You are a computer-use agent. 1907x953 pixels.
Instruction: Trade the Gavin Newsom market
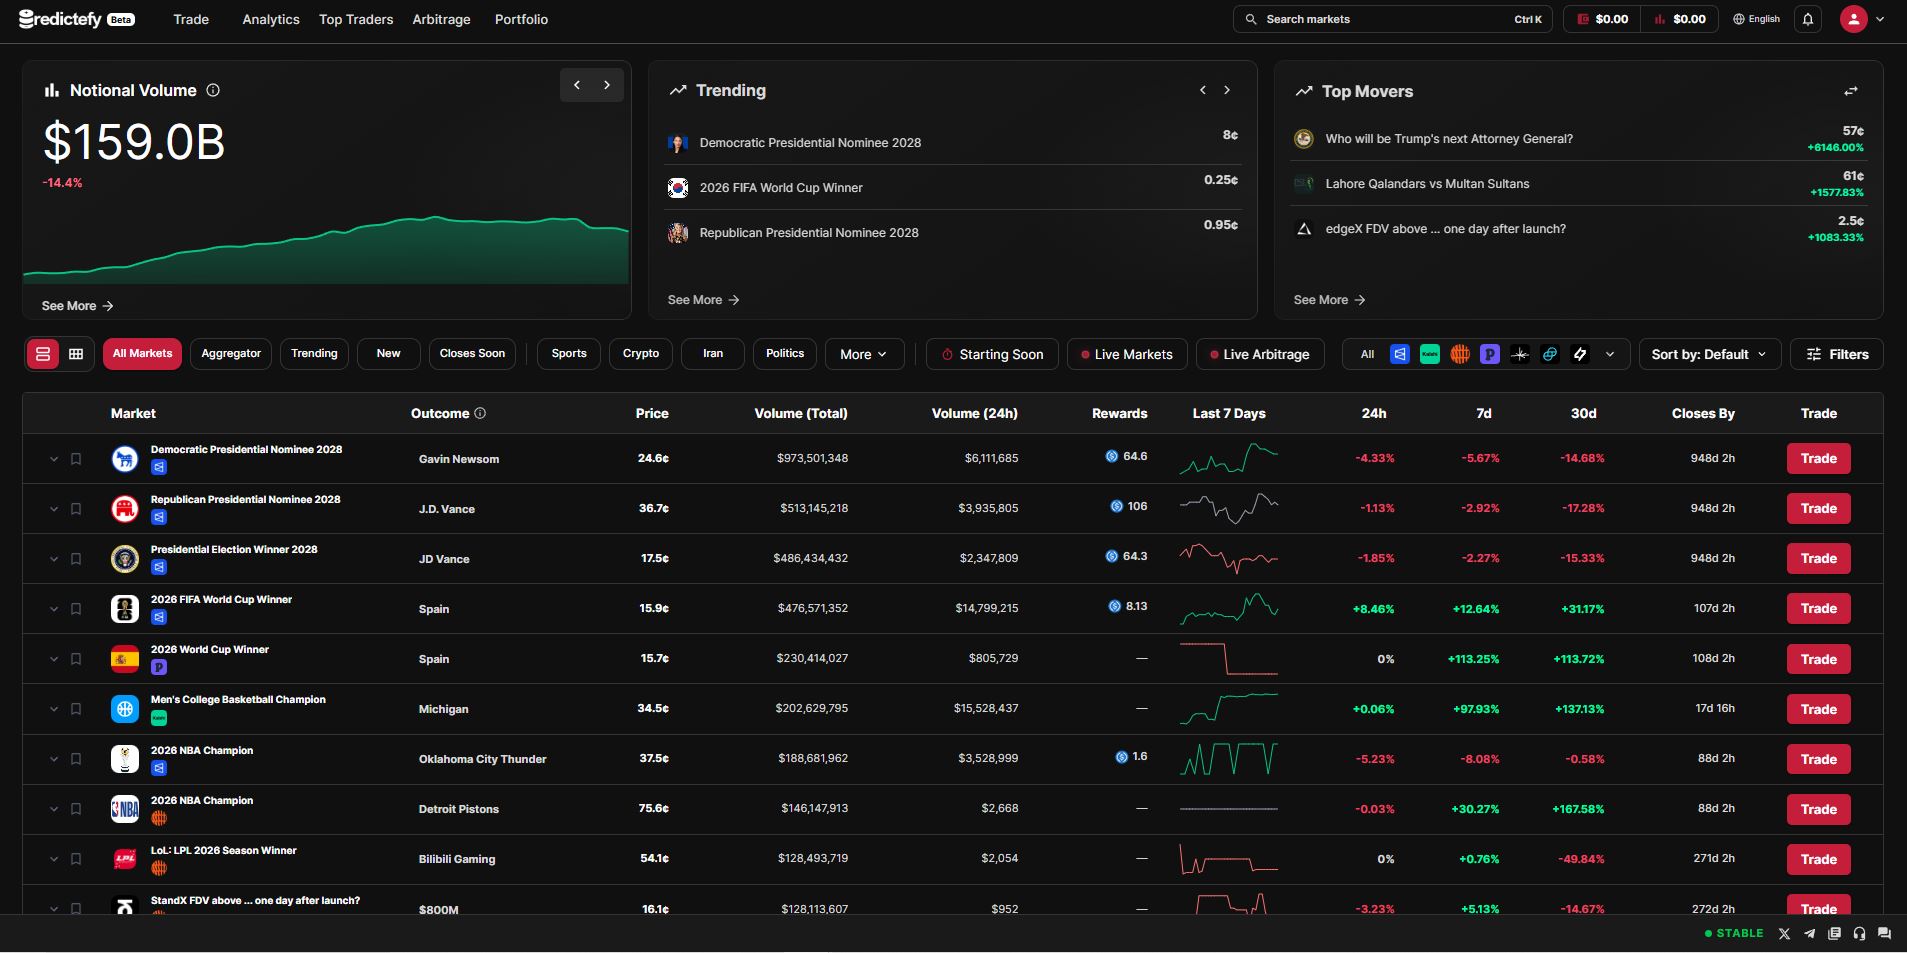coord(1818,459)
